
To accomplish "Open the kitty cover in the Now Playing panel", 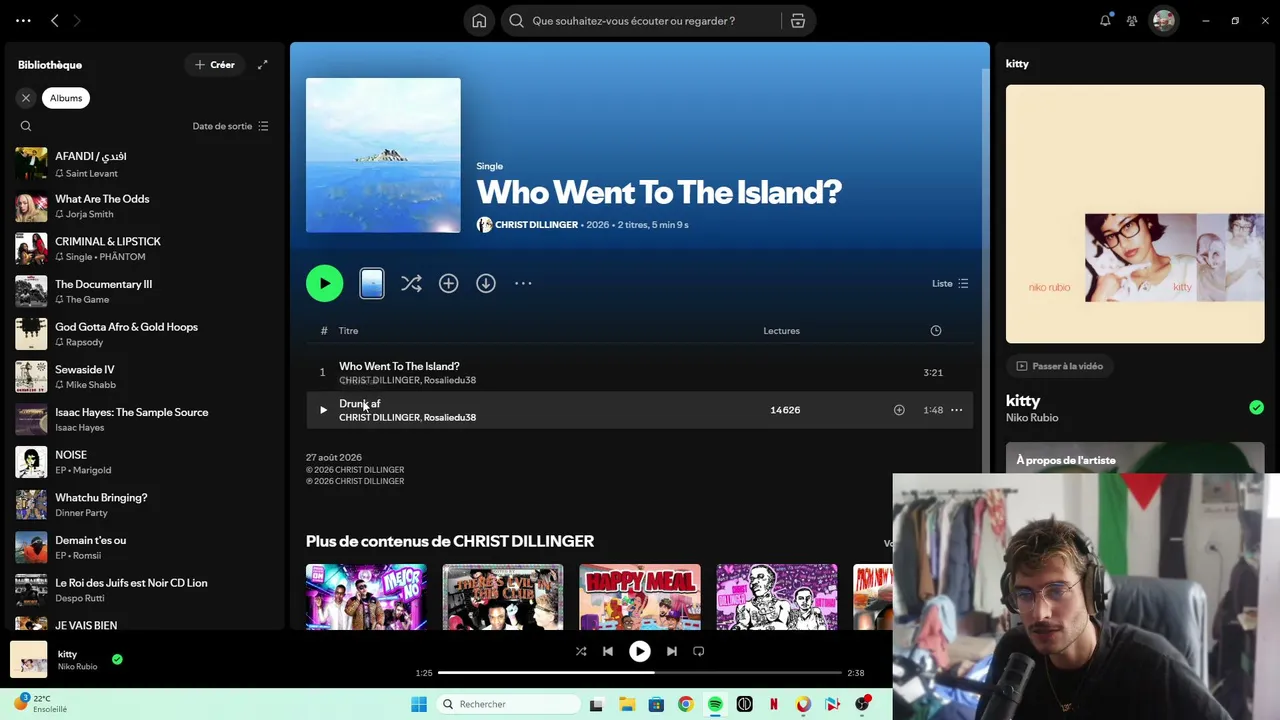I will [x=1135, y=214].
